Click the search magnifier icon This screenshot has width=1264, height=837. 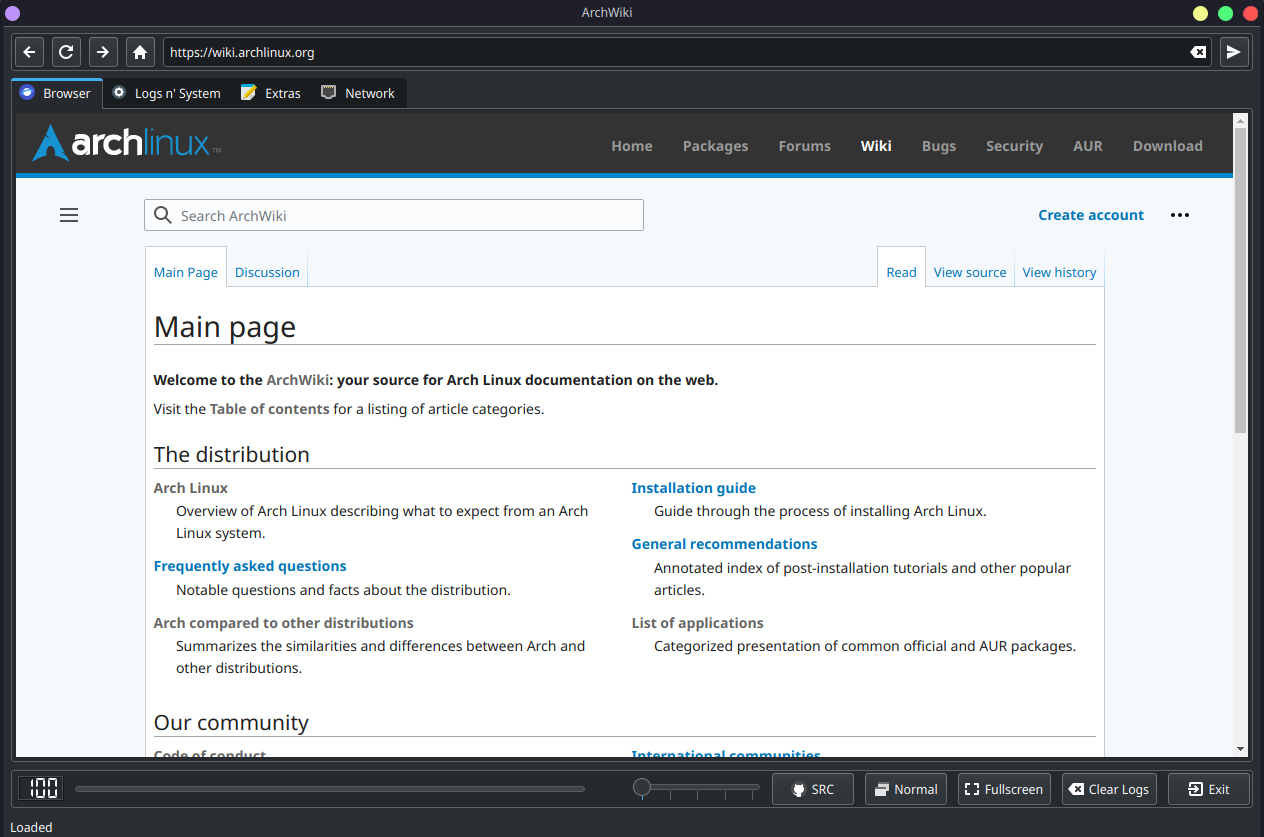[x=163, y=215]
